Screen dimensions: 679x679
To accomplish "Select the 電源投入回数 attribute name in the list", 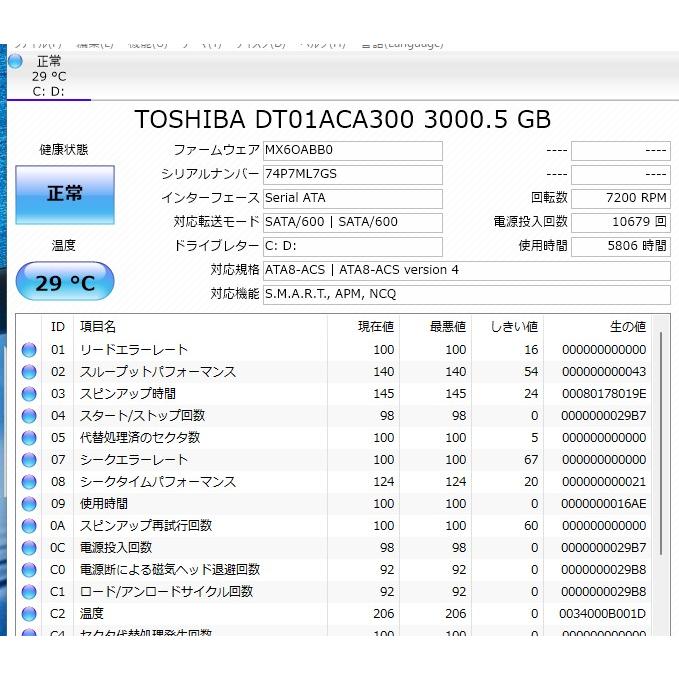I will 116,548.
